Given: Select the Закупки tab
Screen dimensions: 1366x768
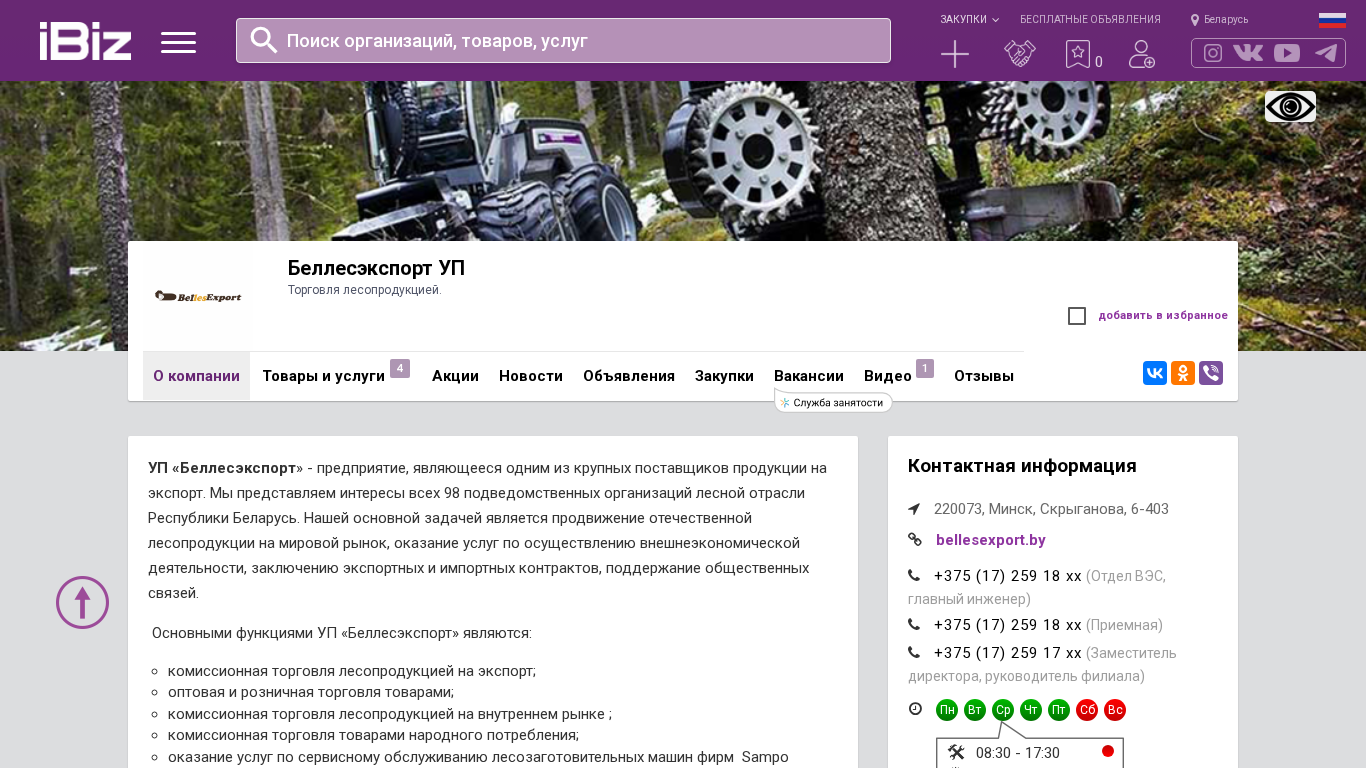Looking at the screenshot, I should click(x=724, y=376).
